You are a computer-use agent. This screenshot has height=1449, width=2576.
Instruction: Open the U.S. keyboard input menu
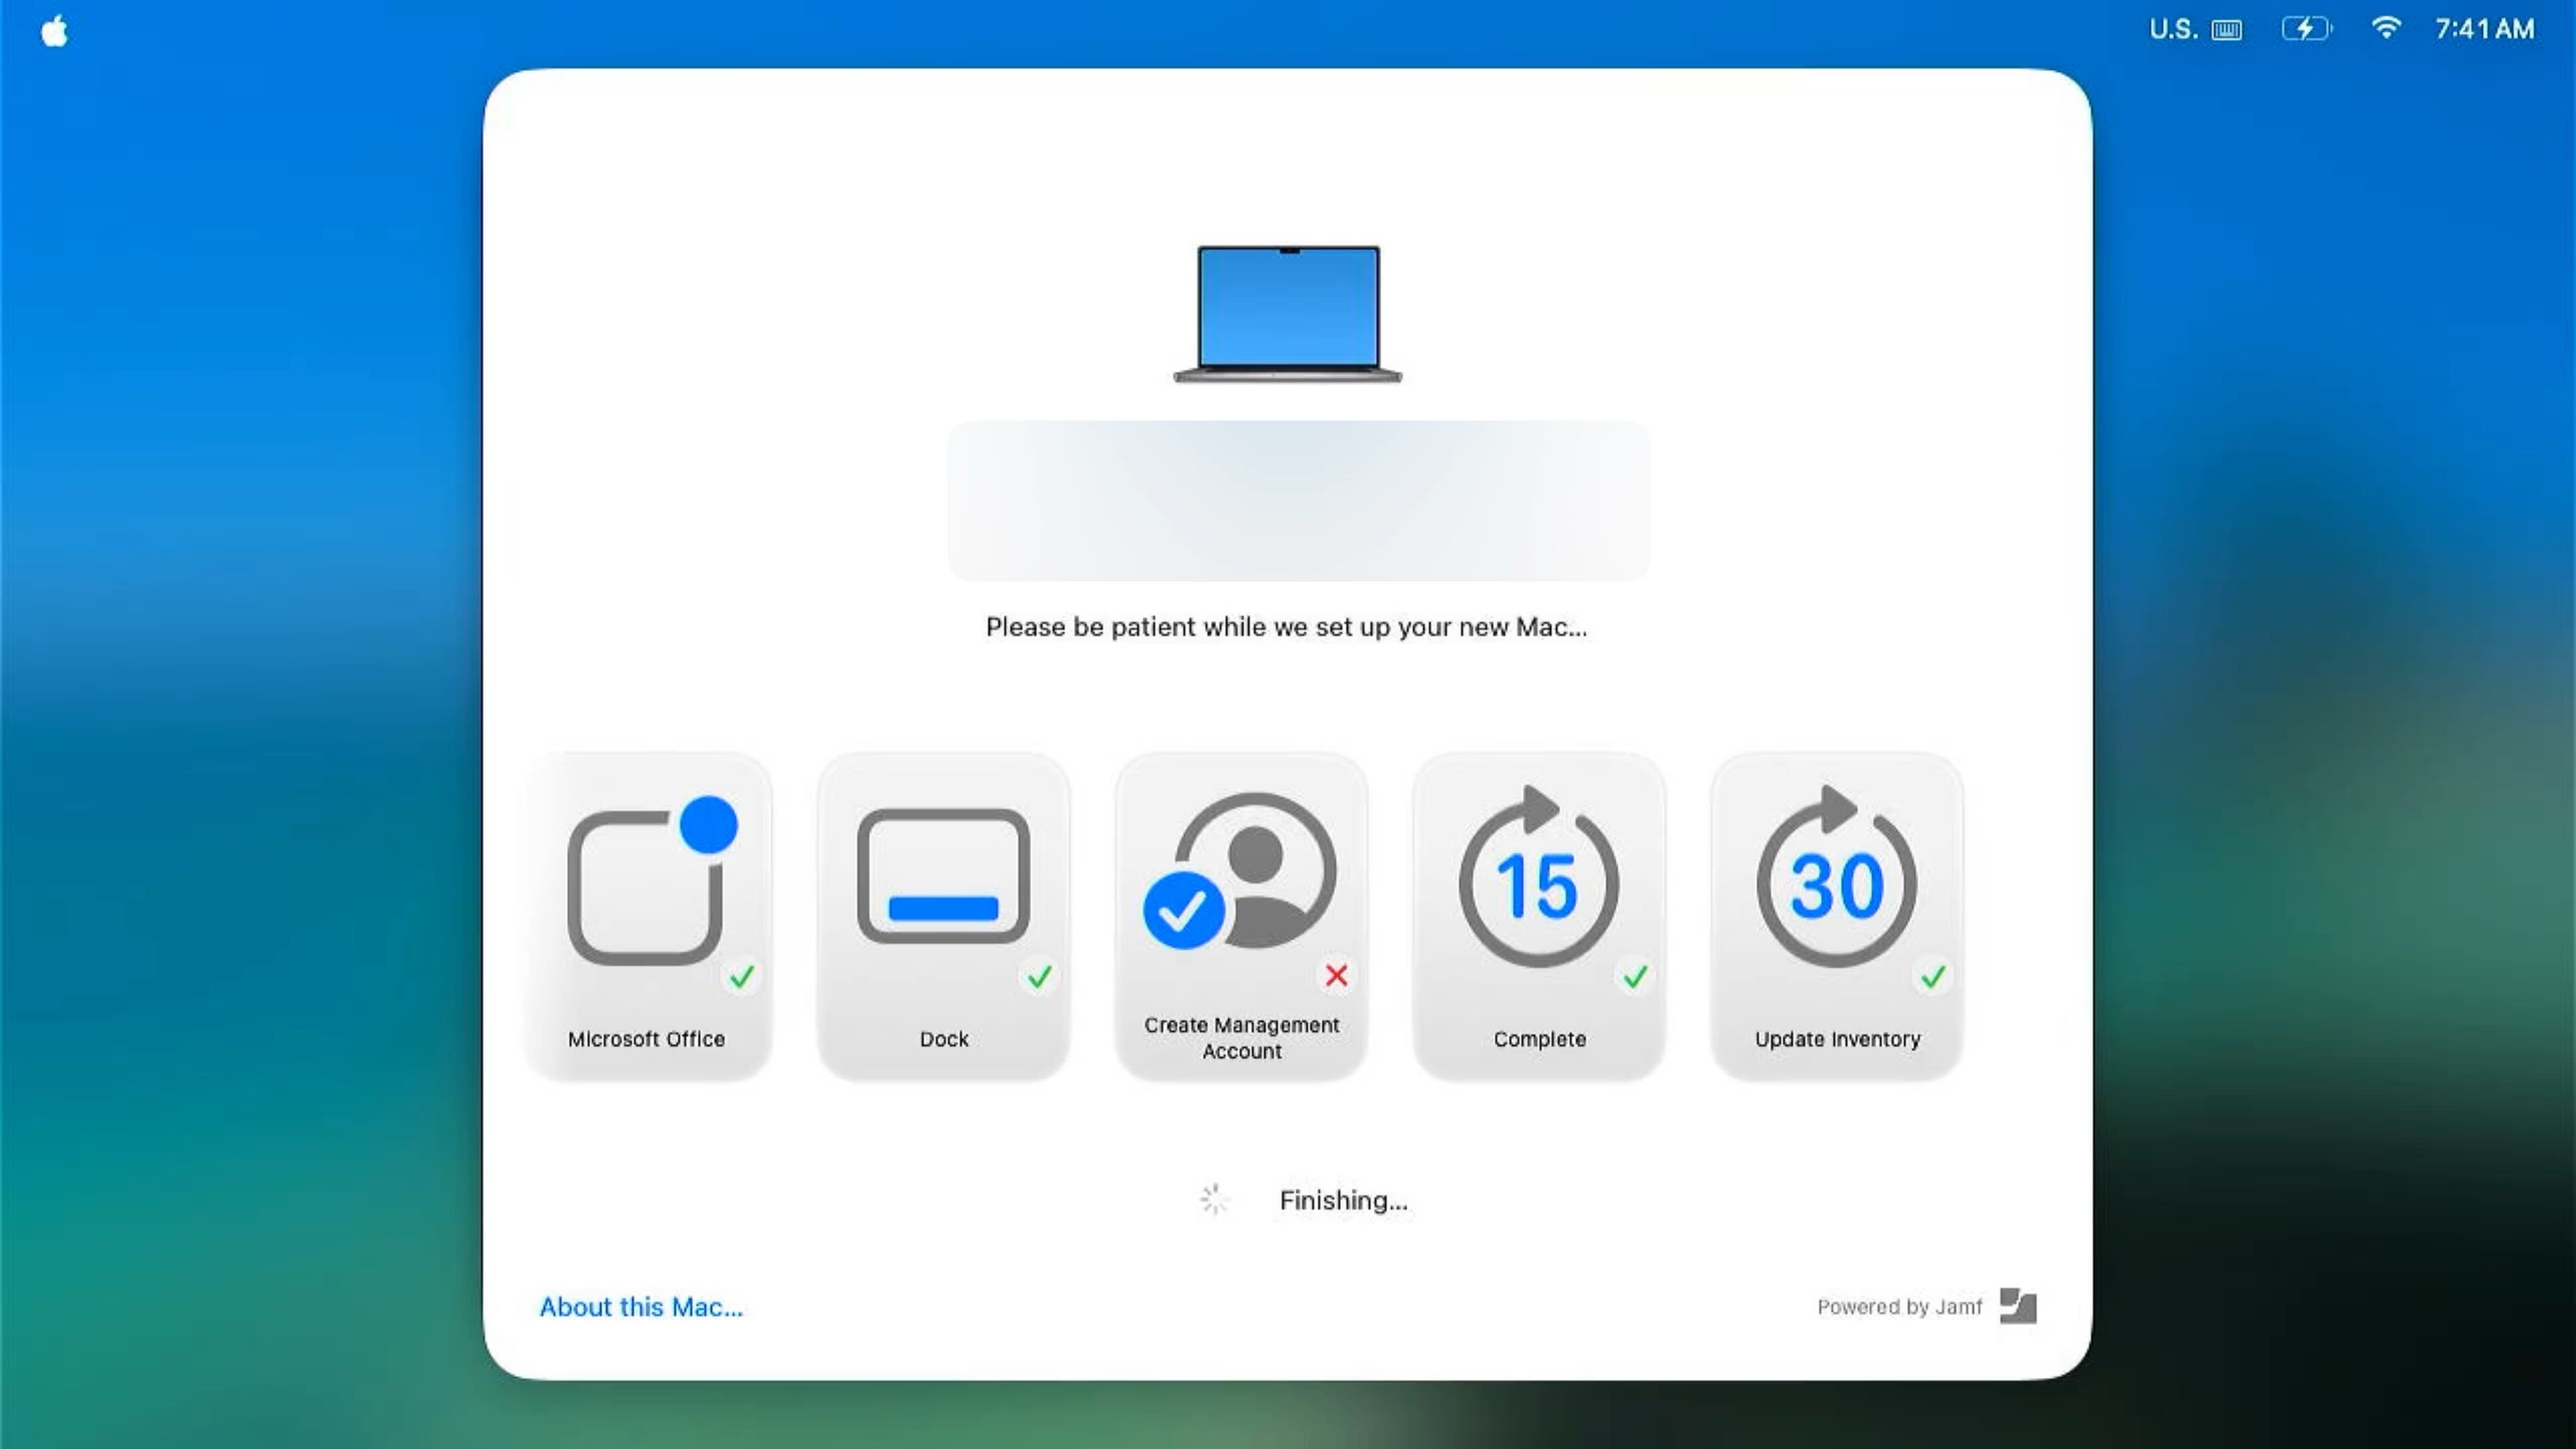(2195, 29)
